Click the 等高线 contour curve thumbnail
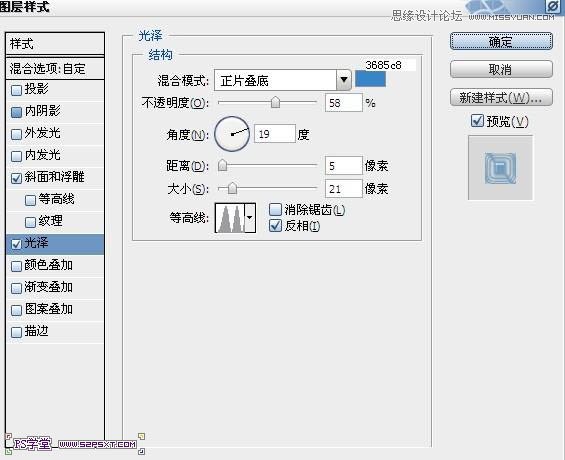The image size is (565, 460). click(x=230, y=218)
